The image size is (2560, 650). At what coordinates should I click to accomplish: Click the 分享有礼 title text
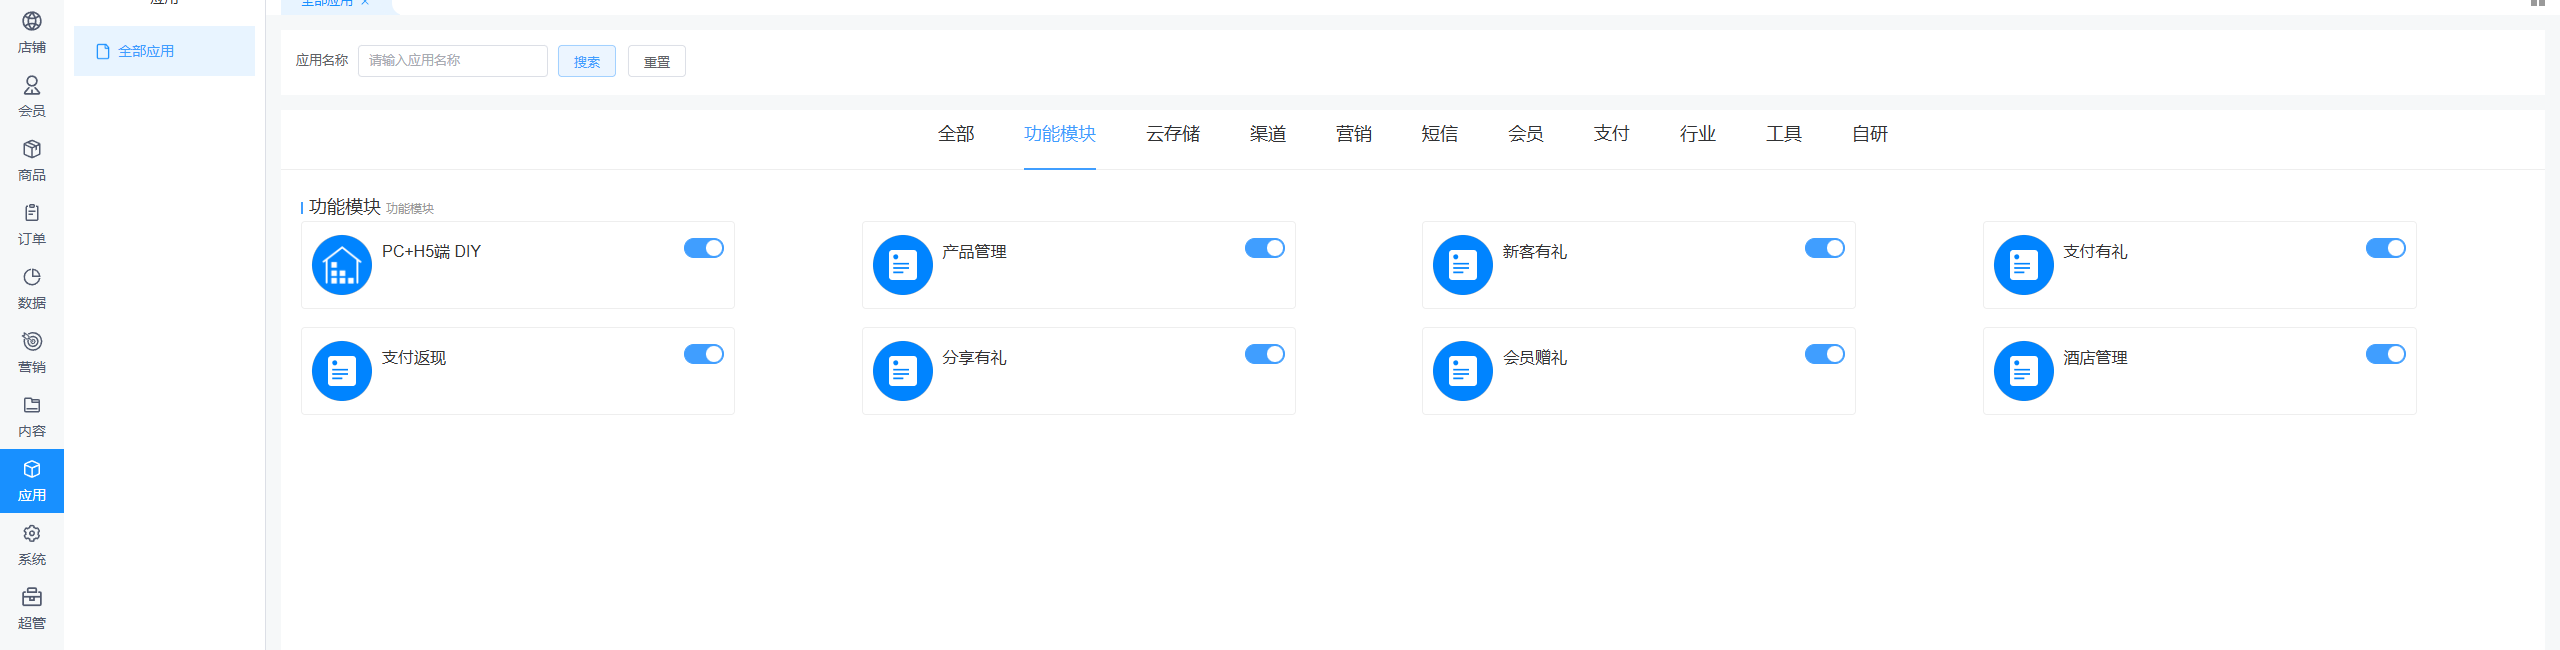tap(974, 358)
